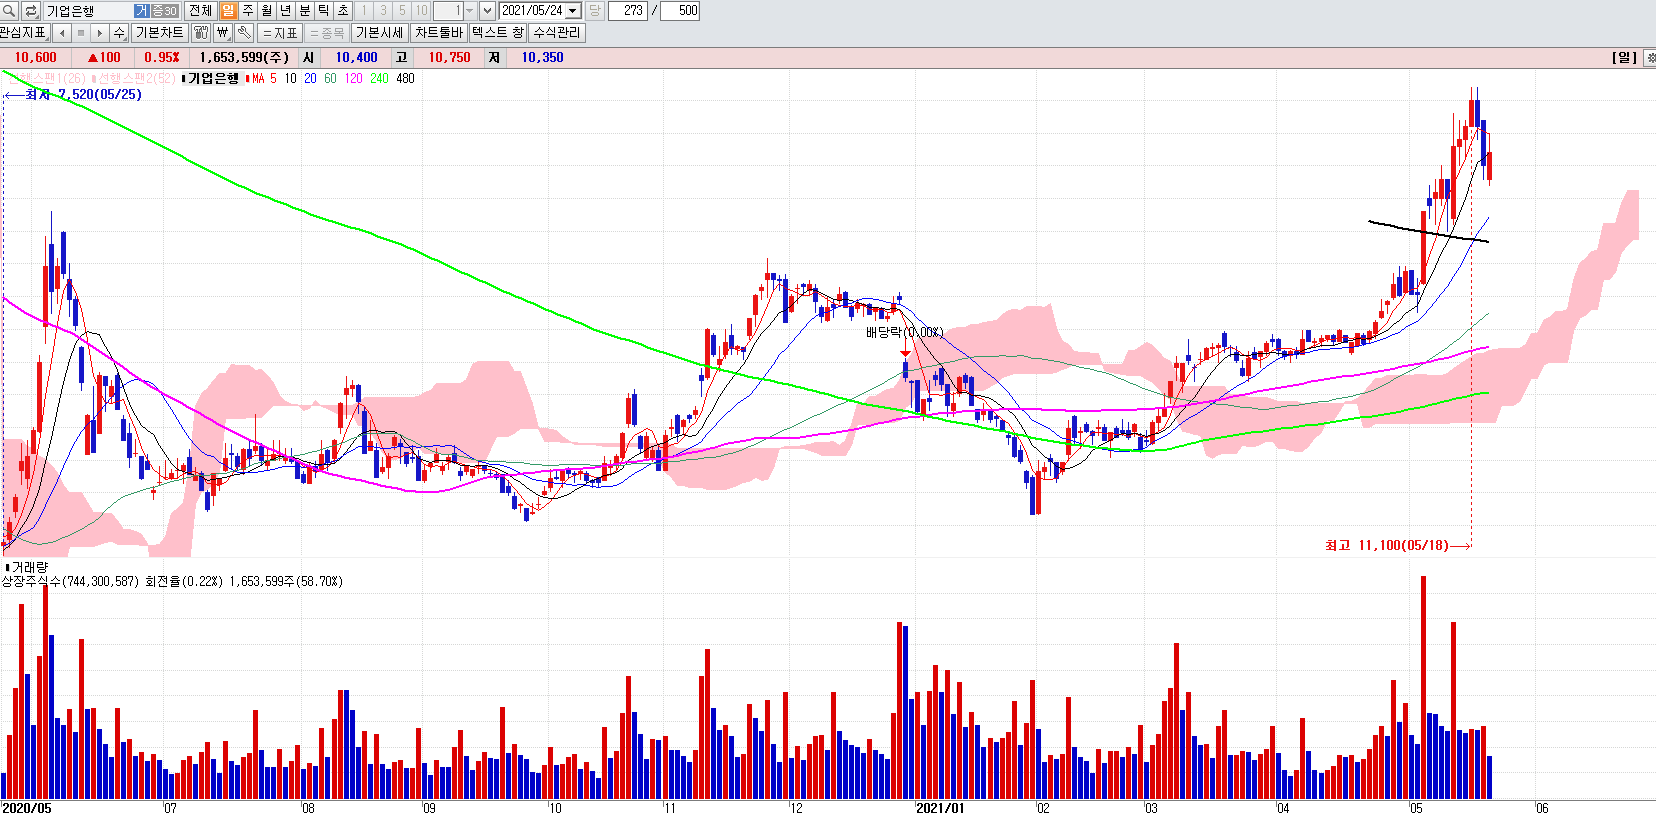
Task: Switch to 년 yearly chart period
Action: pos(285,11)
